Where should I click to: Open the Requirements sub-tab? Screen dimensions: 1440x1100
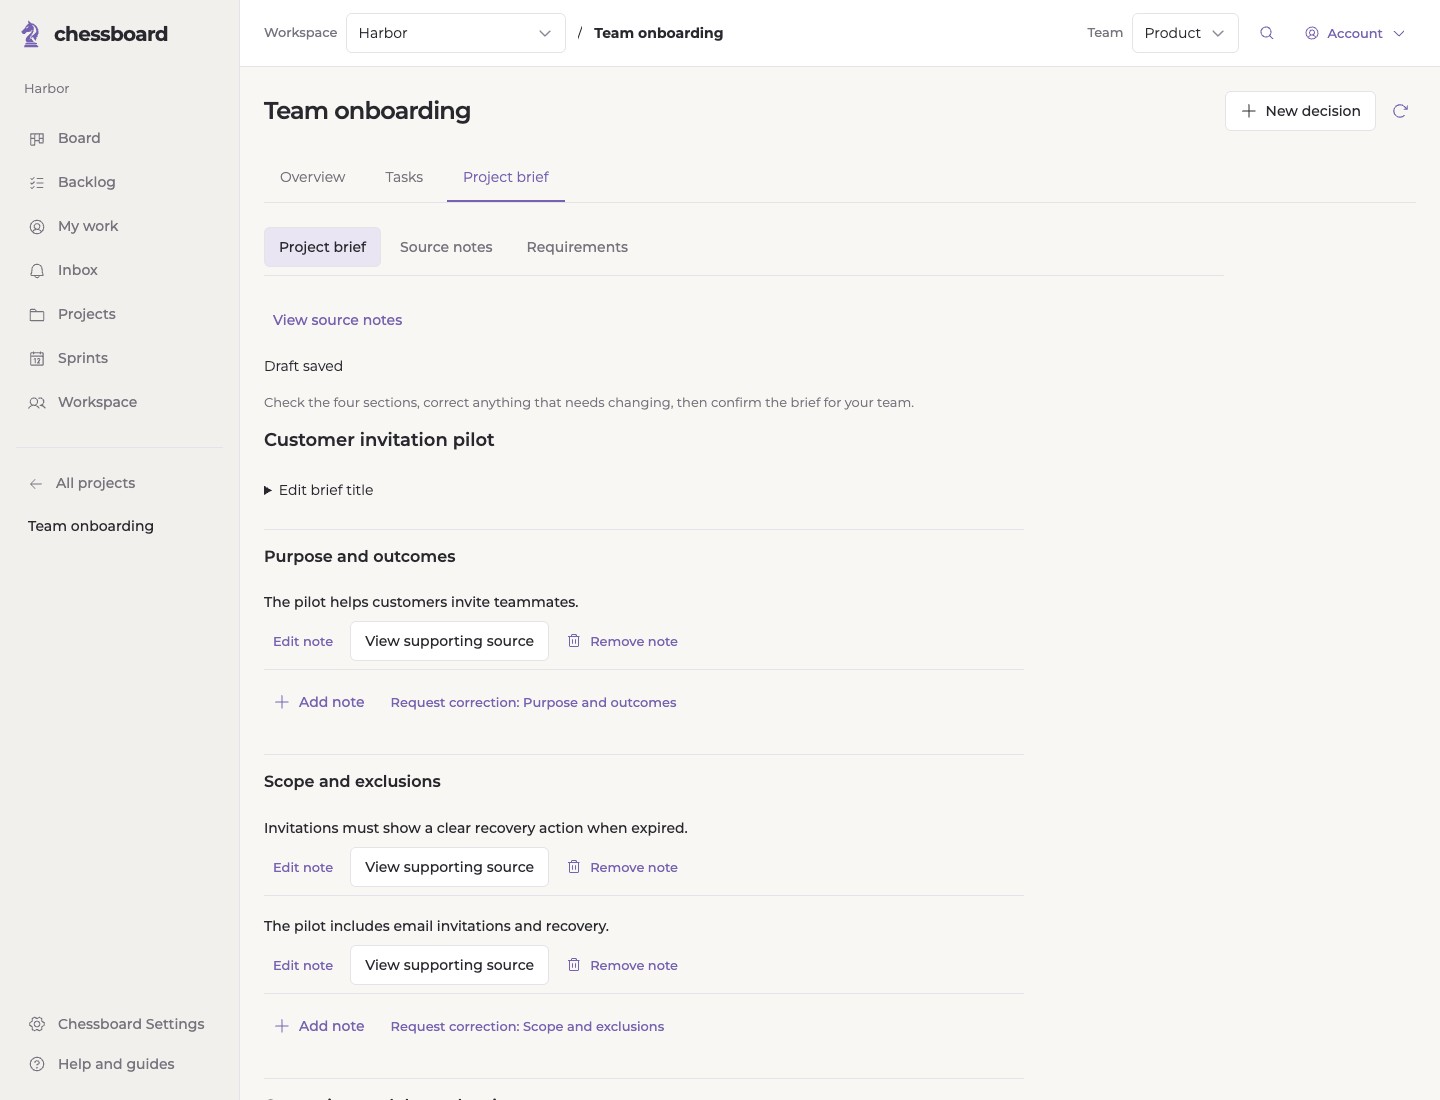577,247
